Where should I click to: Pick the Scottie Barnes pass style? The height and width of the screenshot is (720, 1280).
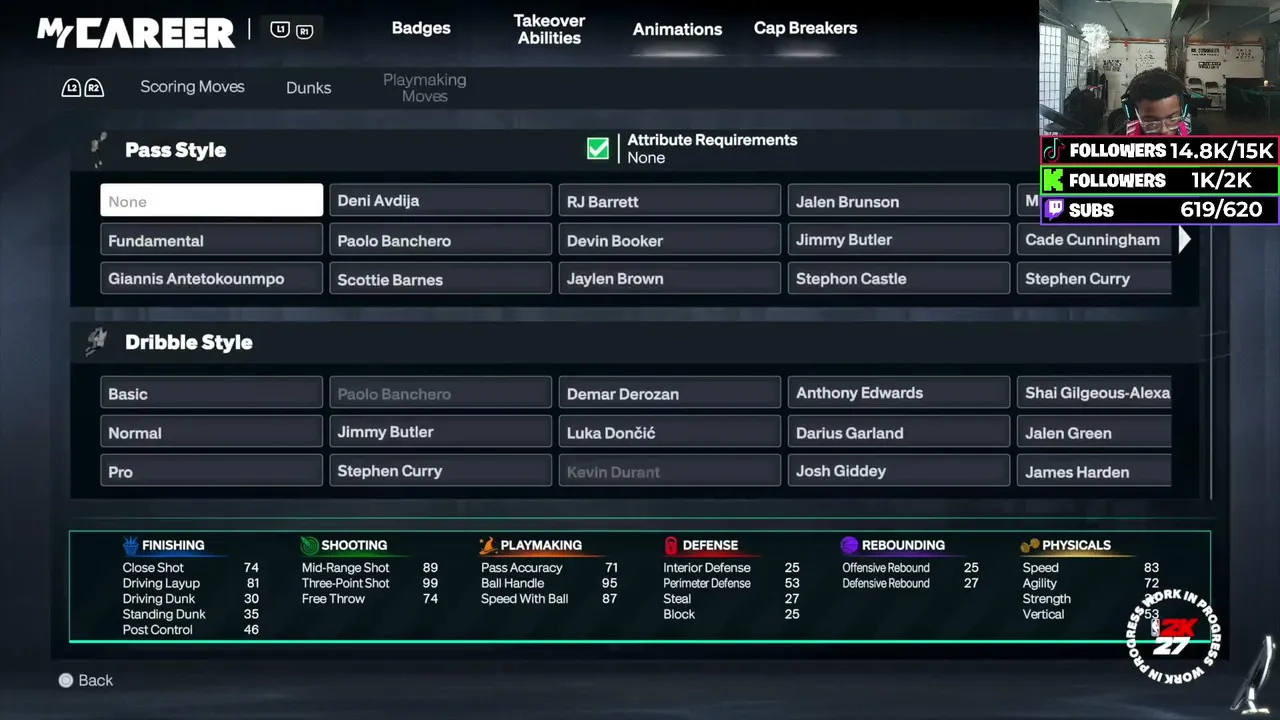pos(440,279)
